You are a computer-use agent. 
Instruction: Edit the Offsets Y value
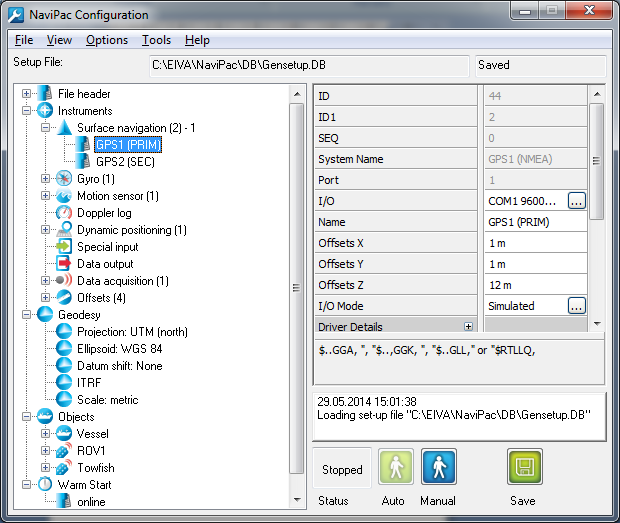[536, 264]
